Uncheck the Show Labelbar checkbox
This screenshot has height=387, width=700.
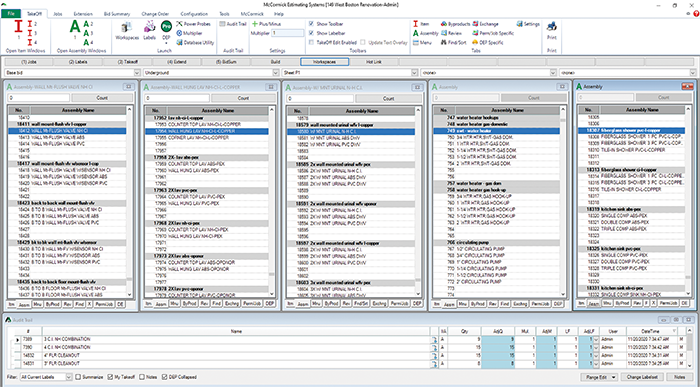coord(311,33)
